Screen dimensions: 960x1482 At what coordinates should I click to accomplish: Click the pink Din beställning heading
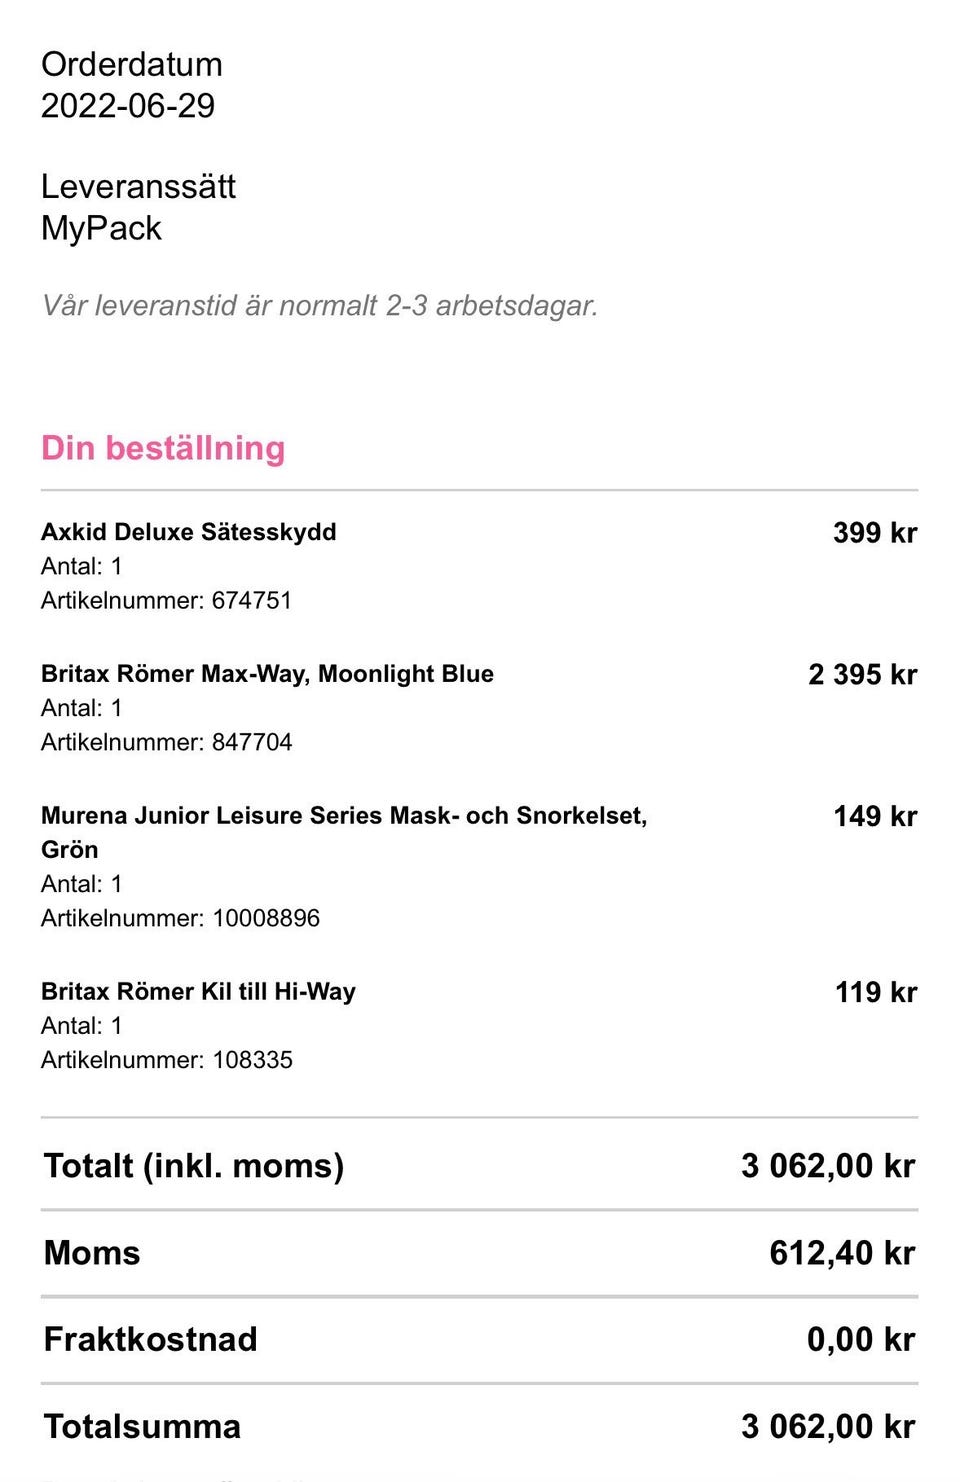tap(163, 448)
